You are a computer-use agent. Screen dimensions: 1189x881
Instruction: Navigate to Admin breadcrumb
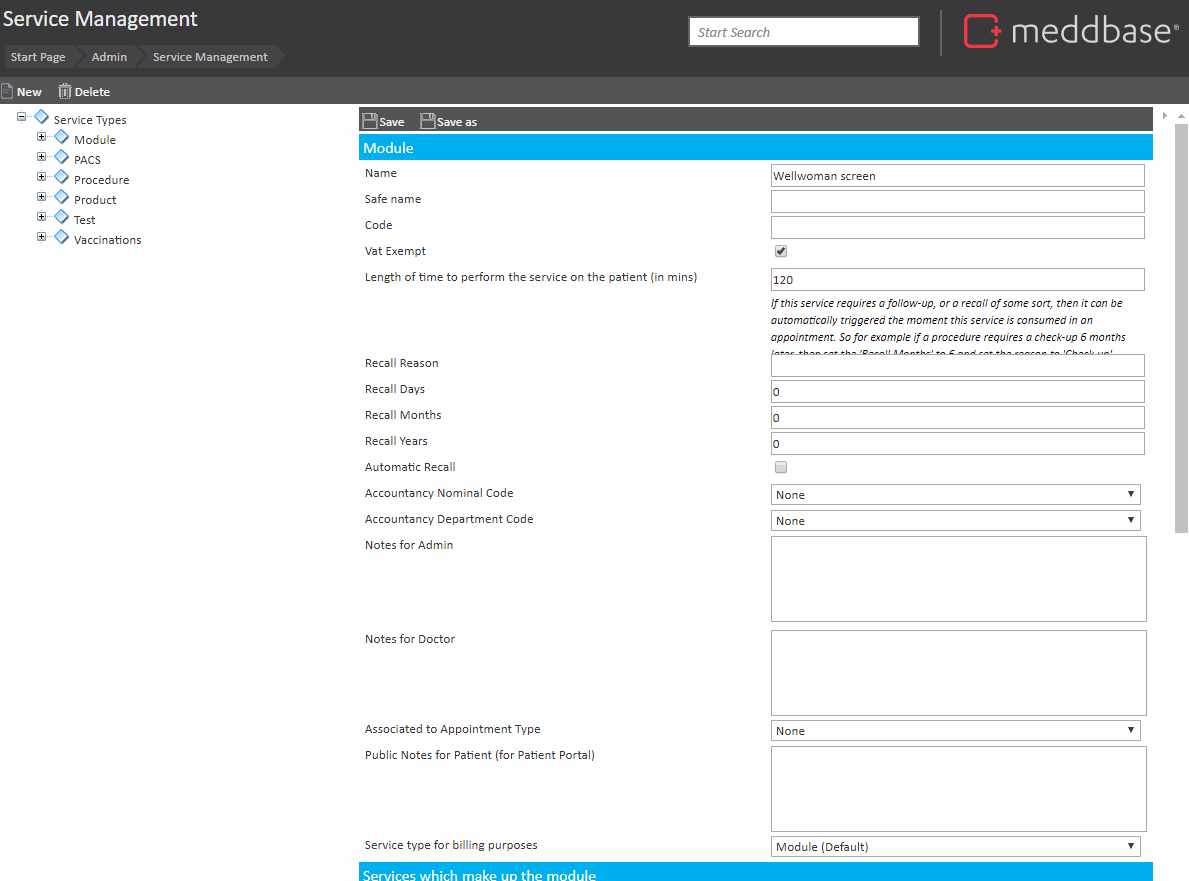click(x=109, y=57)
